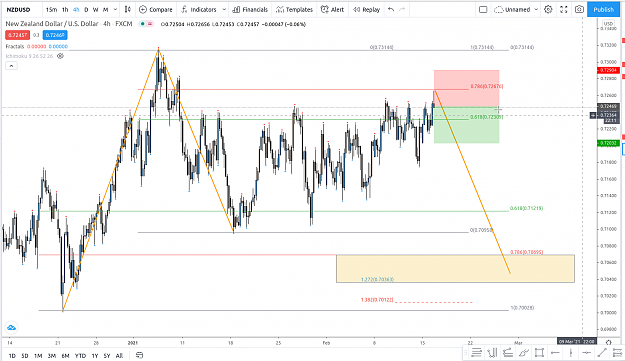Viewport: 625px width, 361px height.
Task: Select the yellow rectangle target zone
Action: point(455,269)
